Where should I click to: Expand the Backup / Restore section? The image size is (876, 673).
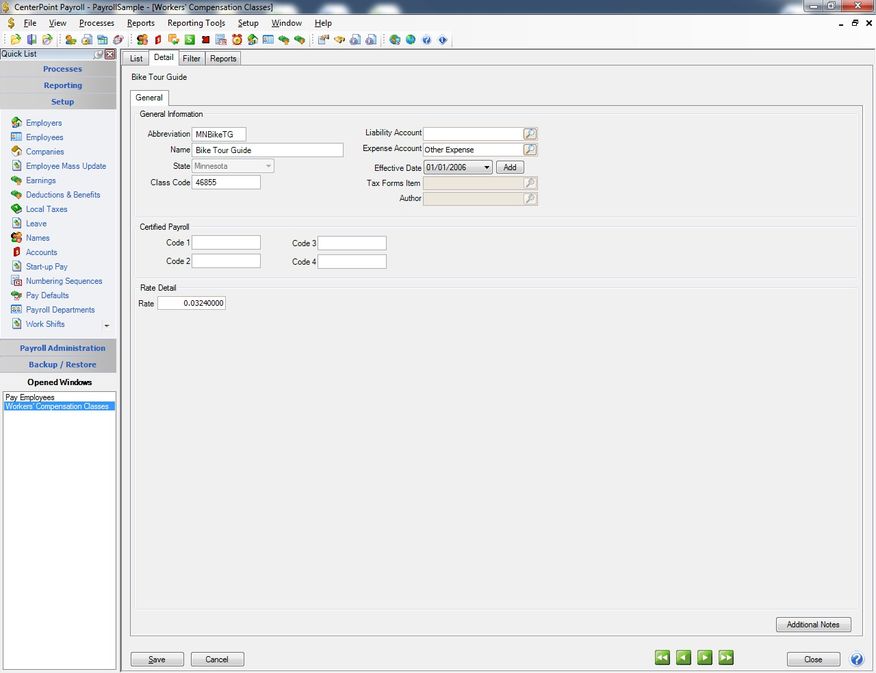(62, 364)
